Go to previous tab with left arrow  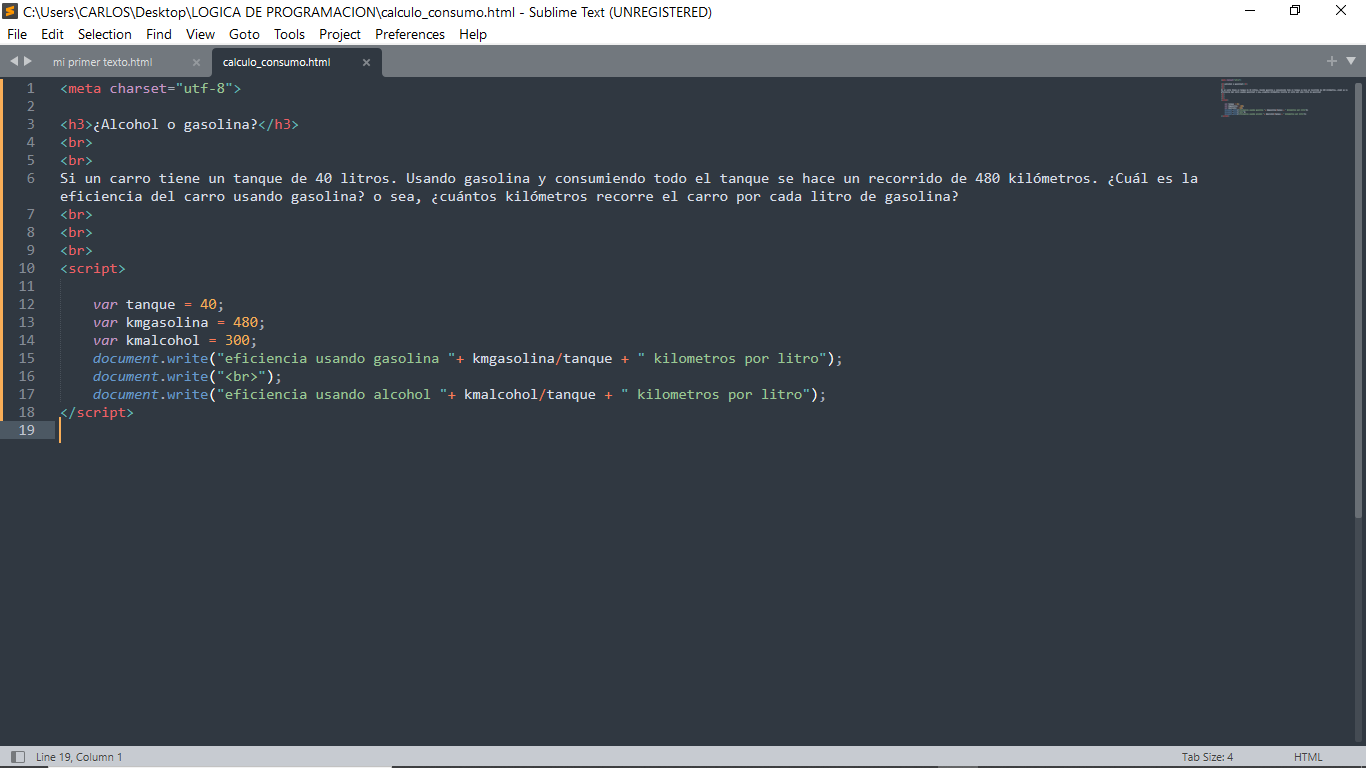tap(14, 61)
